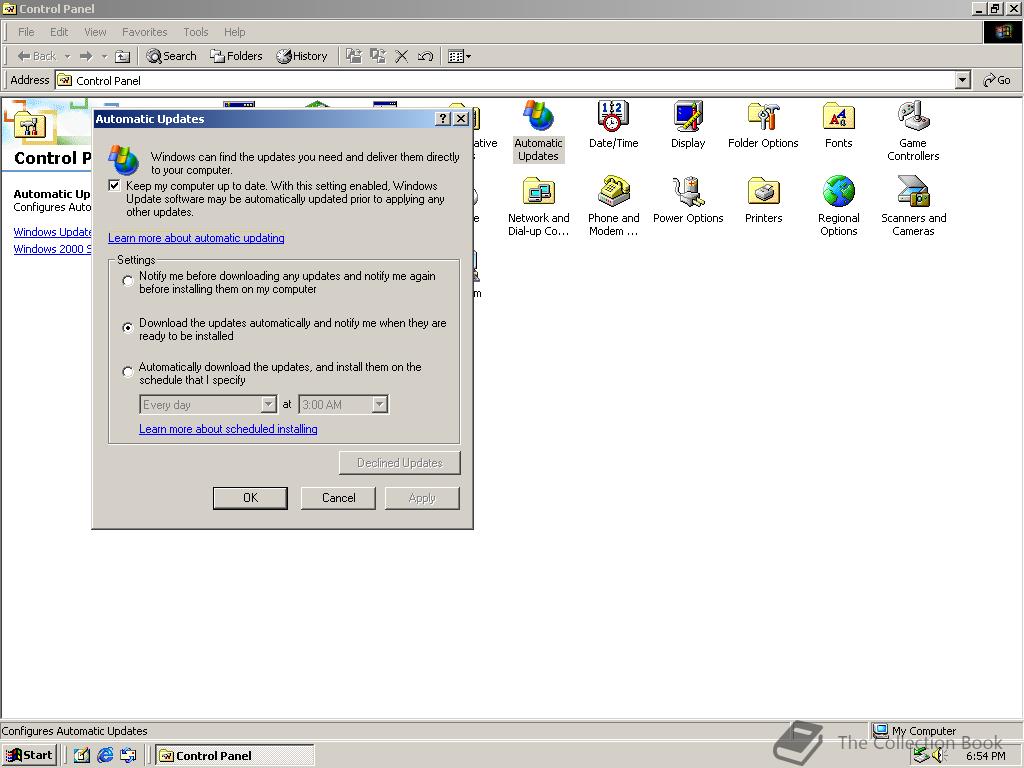Click OK in Automatic Updates dialog
The image size is (1024, 768).
(250, 498)
